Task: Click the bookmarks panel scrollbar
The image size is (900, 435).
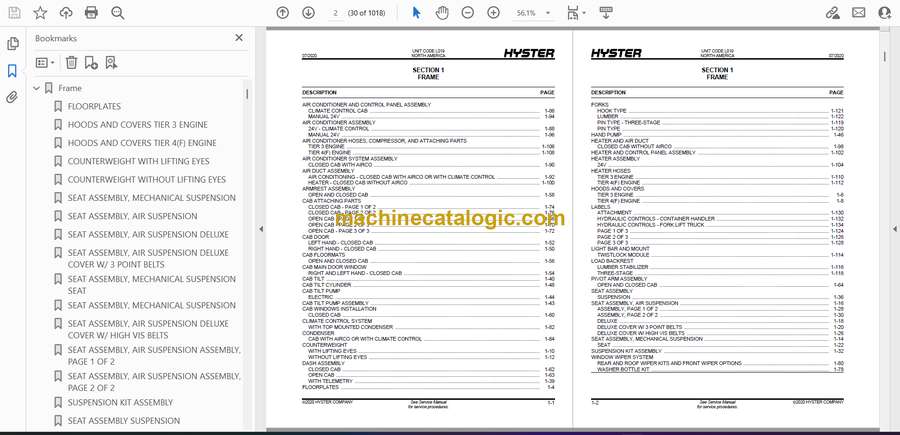Action: pos(247,94)
